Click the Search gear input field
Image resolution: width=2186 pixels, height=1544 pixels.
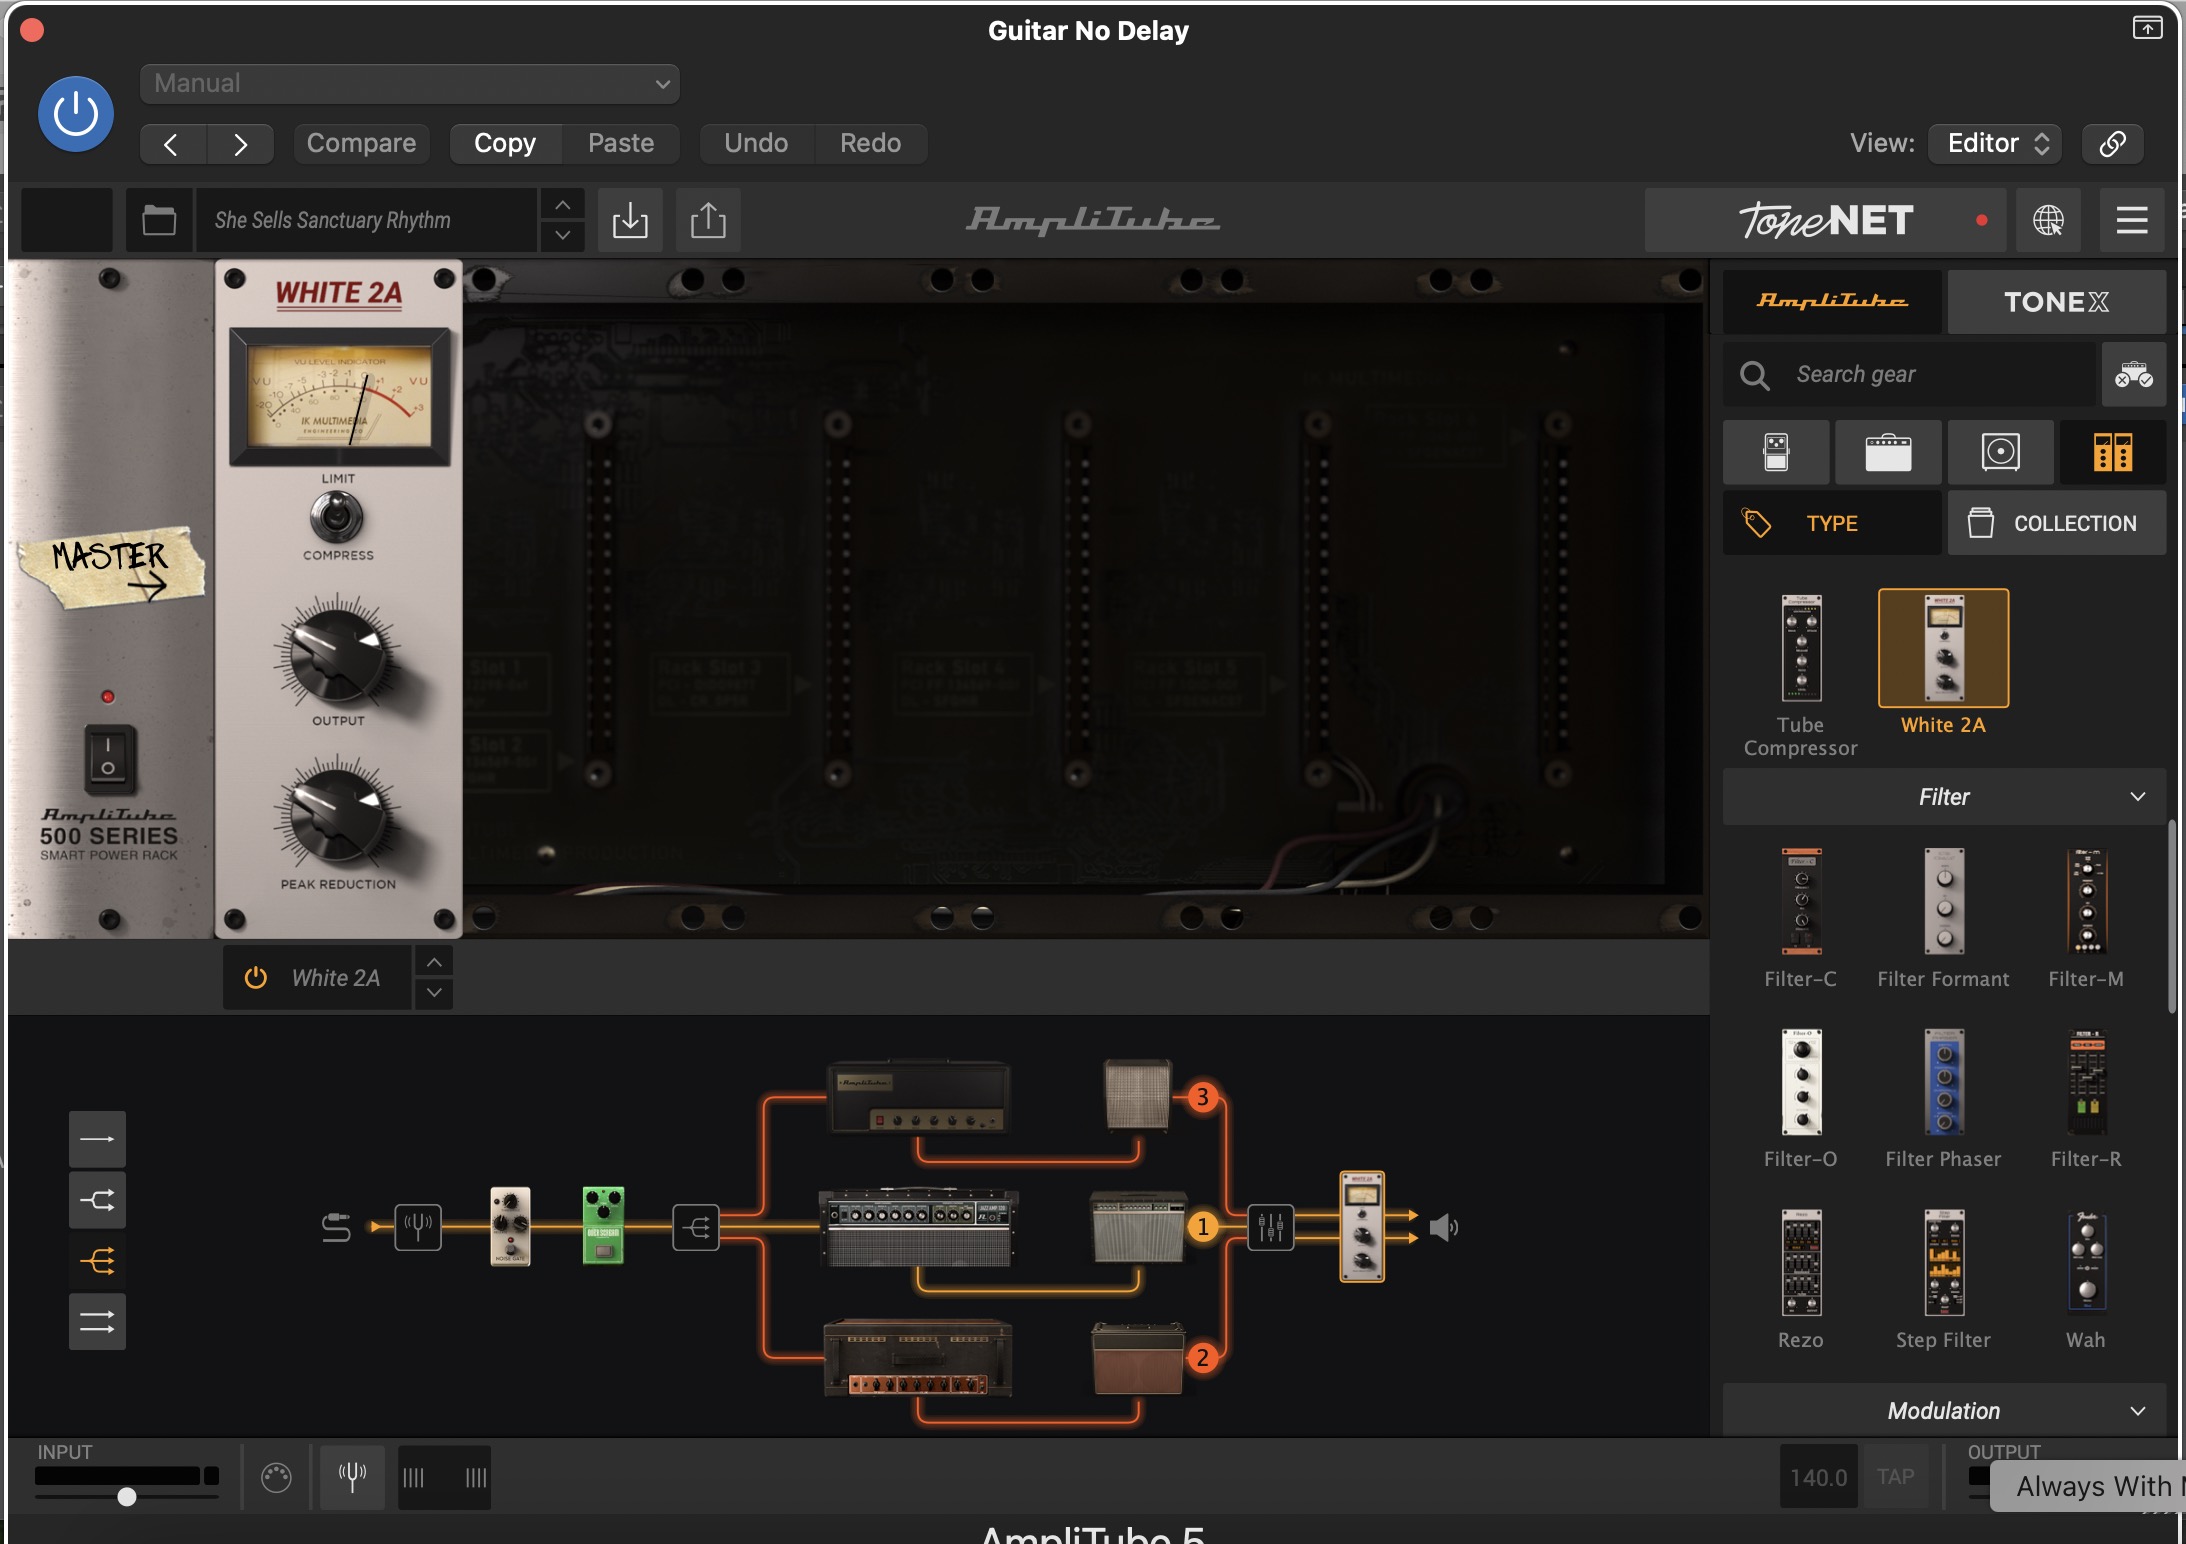pos(1910,375)
